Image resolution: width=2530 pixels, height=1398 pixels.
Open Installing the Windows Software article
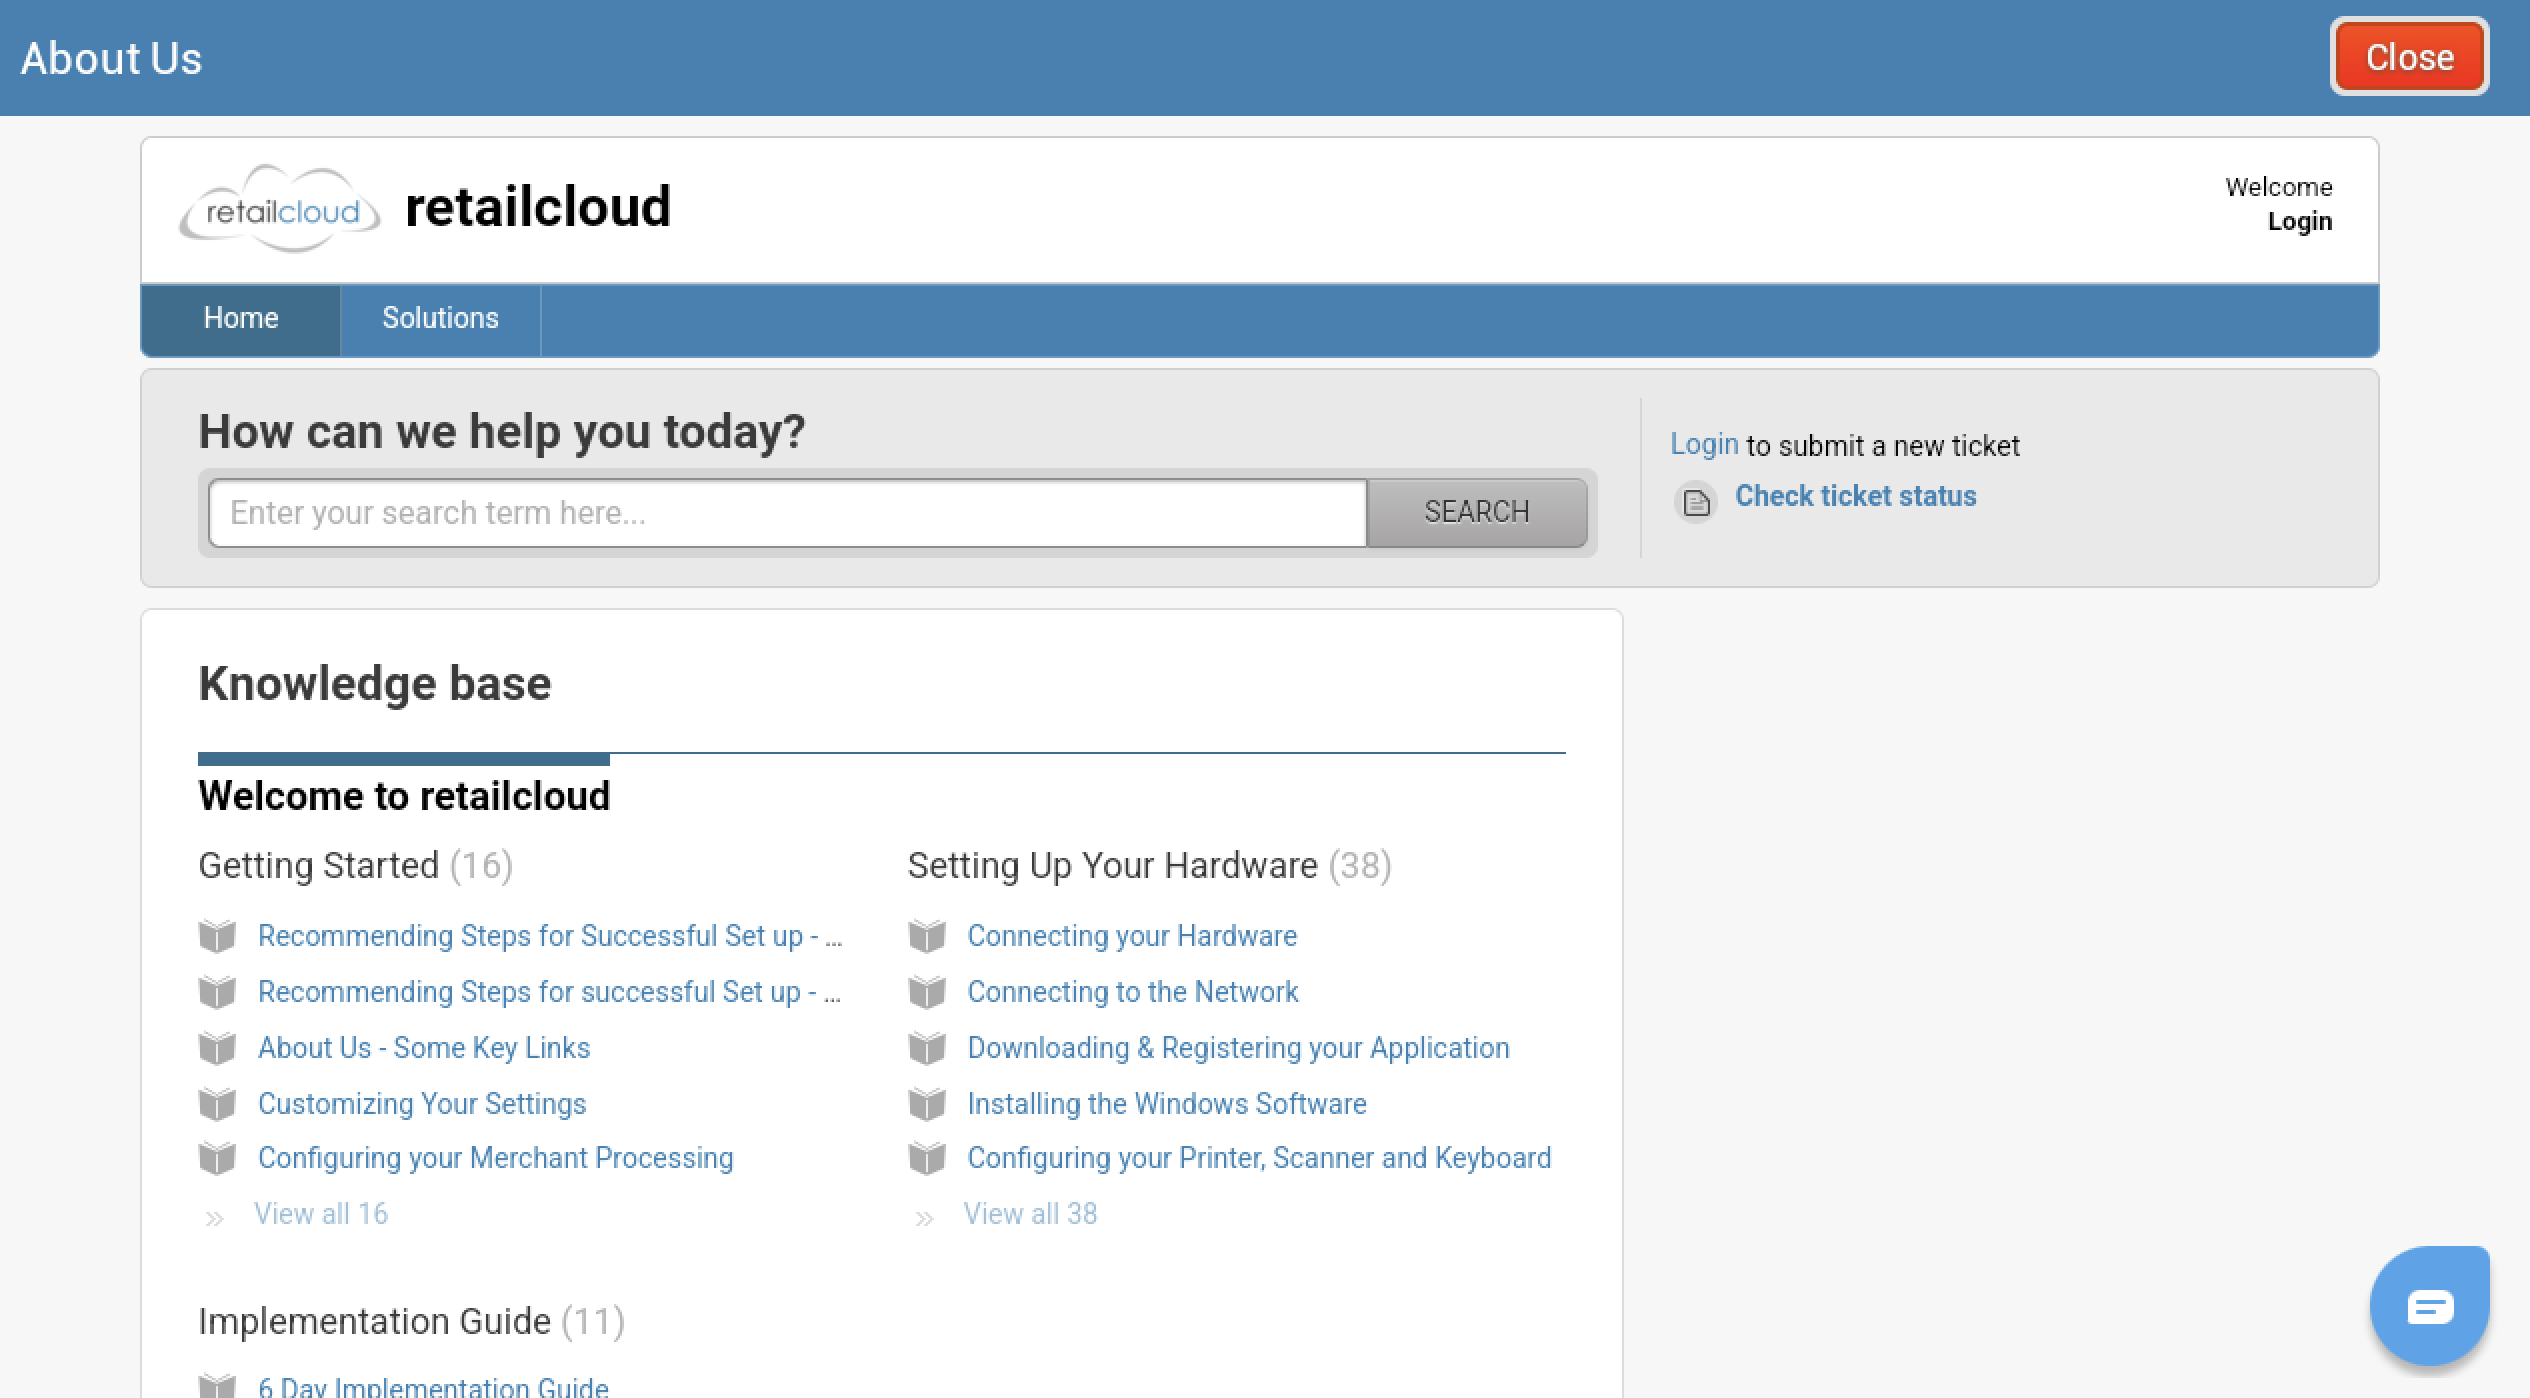[1166, 1104]
